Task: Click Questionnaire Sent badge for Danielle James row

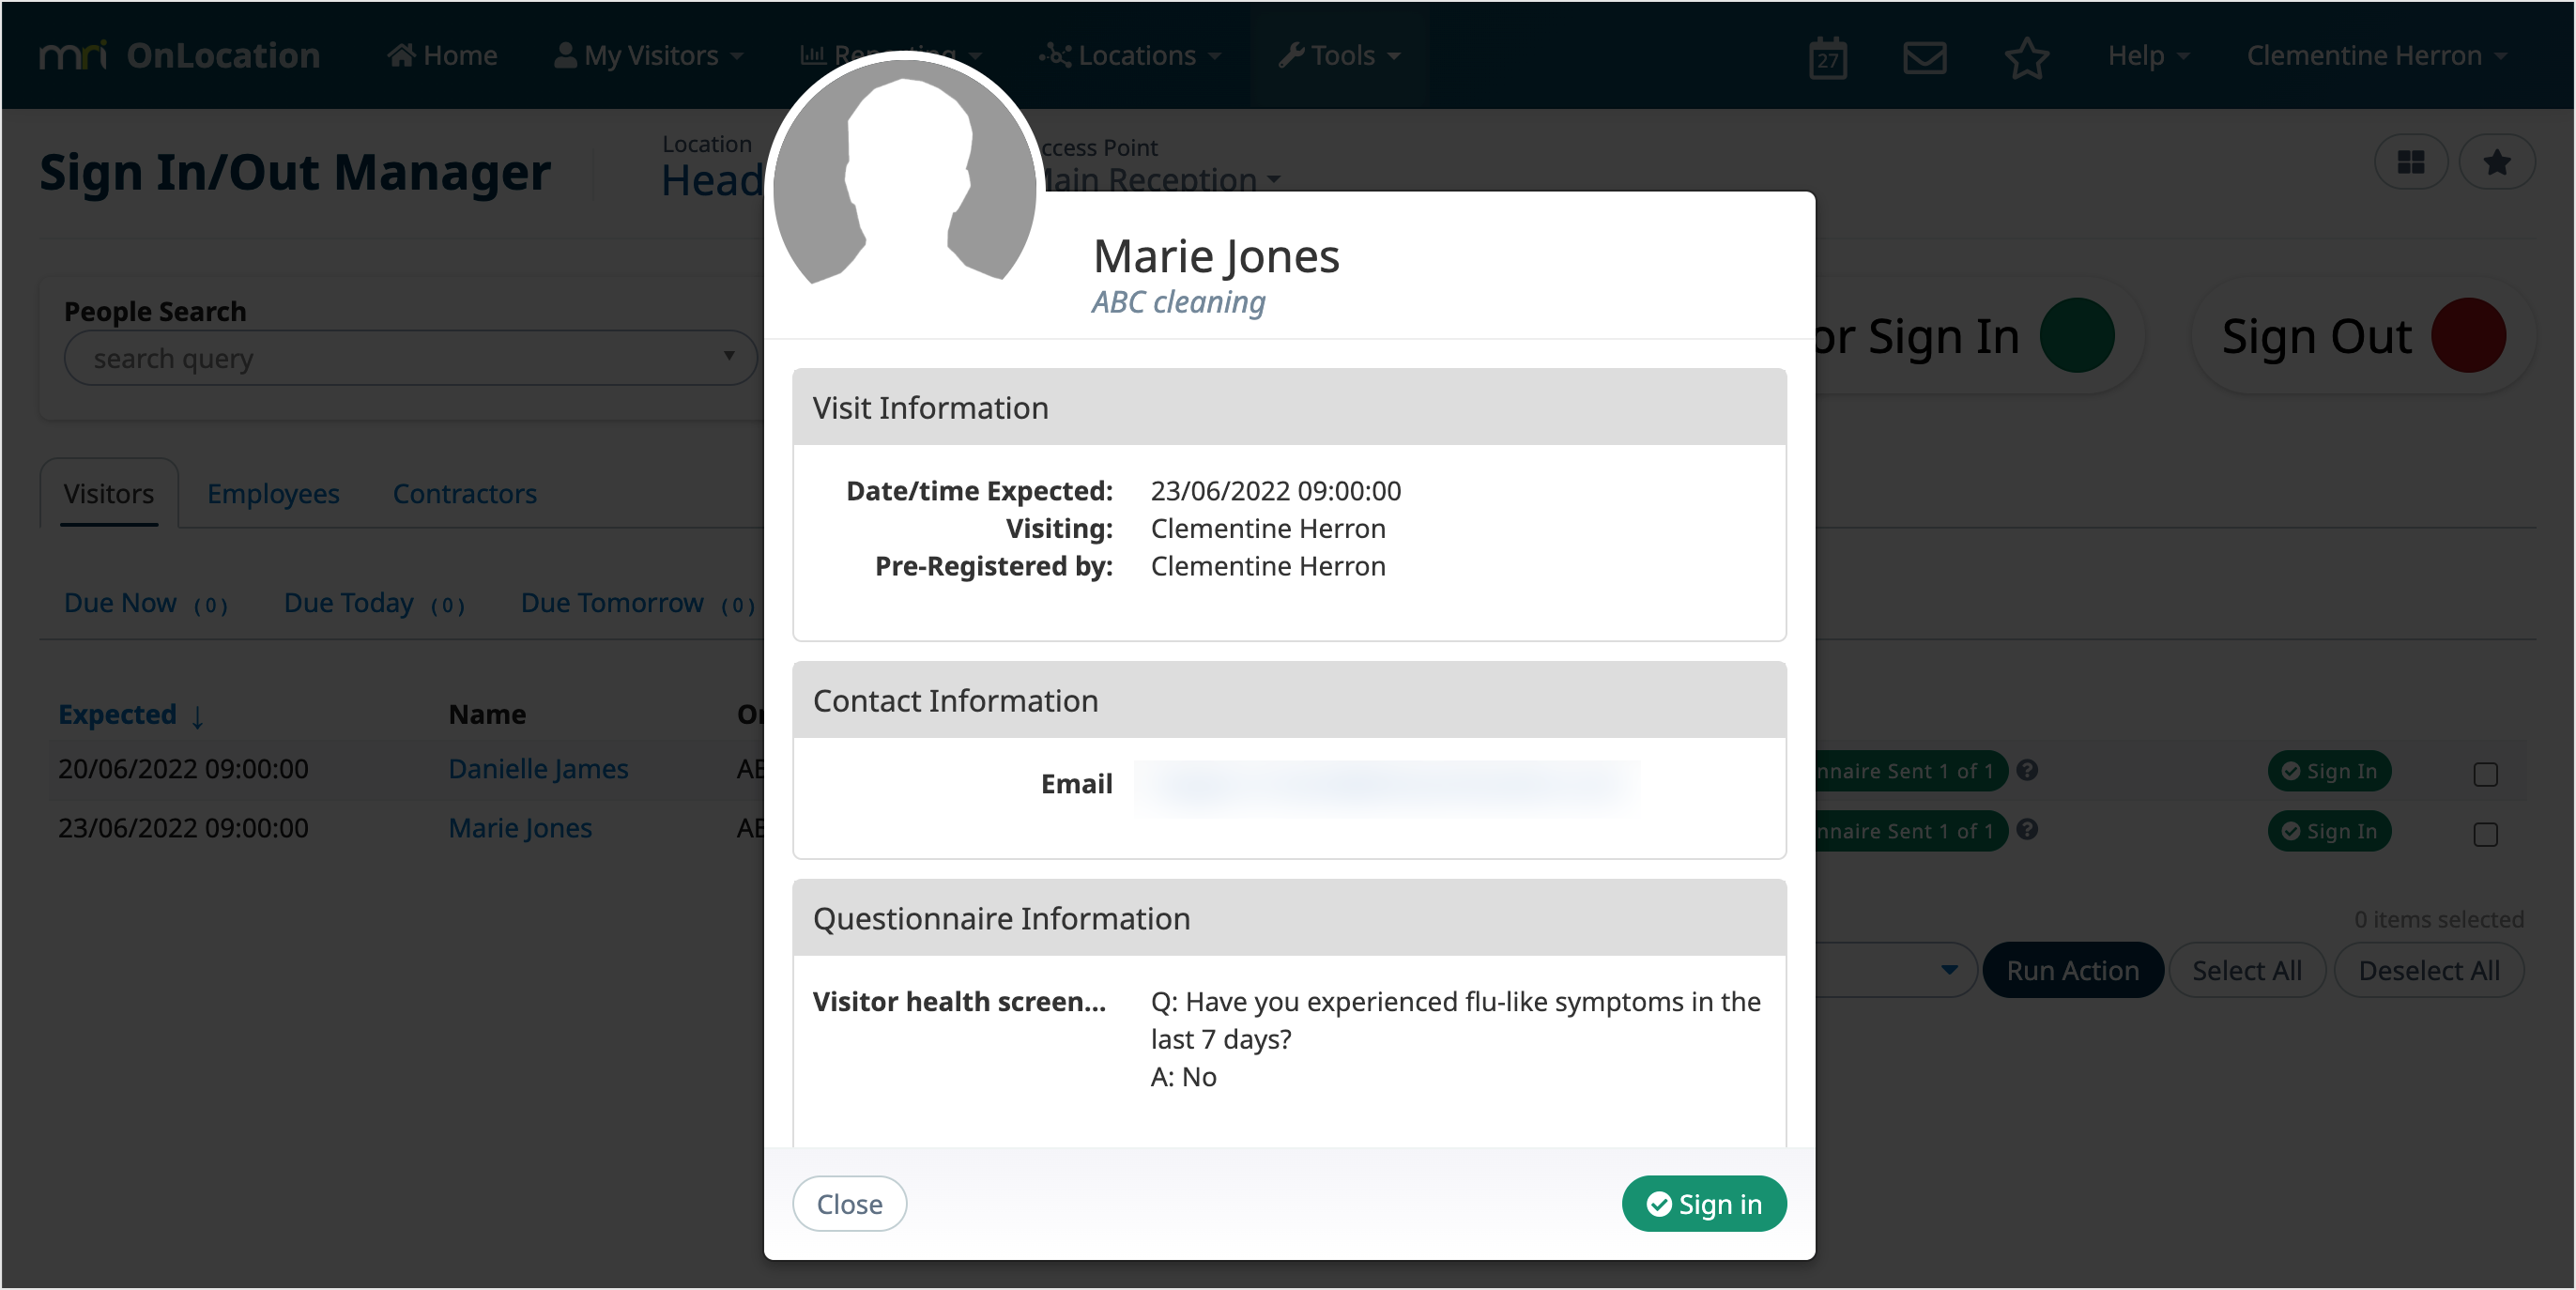Action: 1910,771
